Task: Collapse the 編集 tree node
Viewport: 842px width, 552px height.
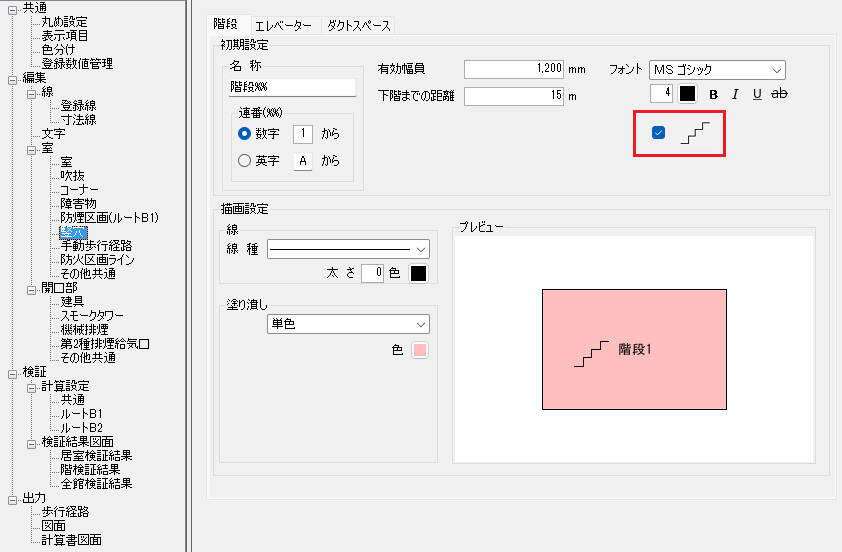Action: tap(12, 80)
